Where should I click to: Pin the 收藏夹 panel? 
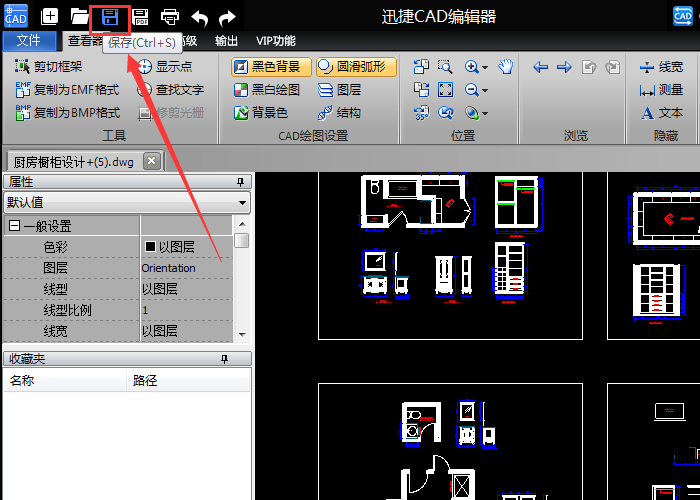coord(225,359)
